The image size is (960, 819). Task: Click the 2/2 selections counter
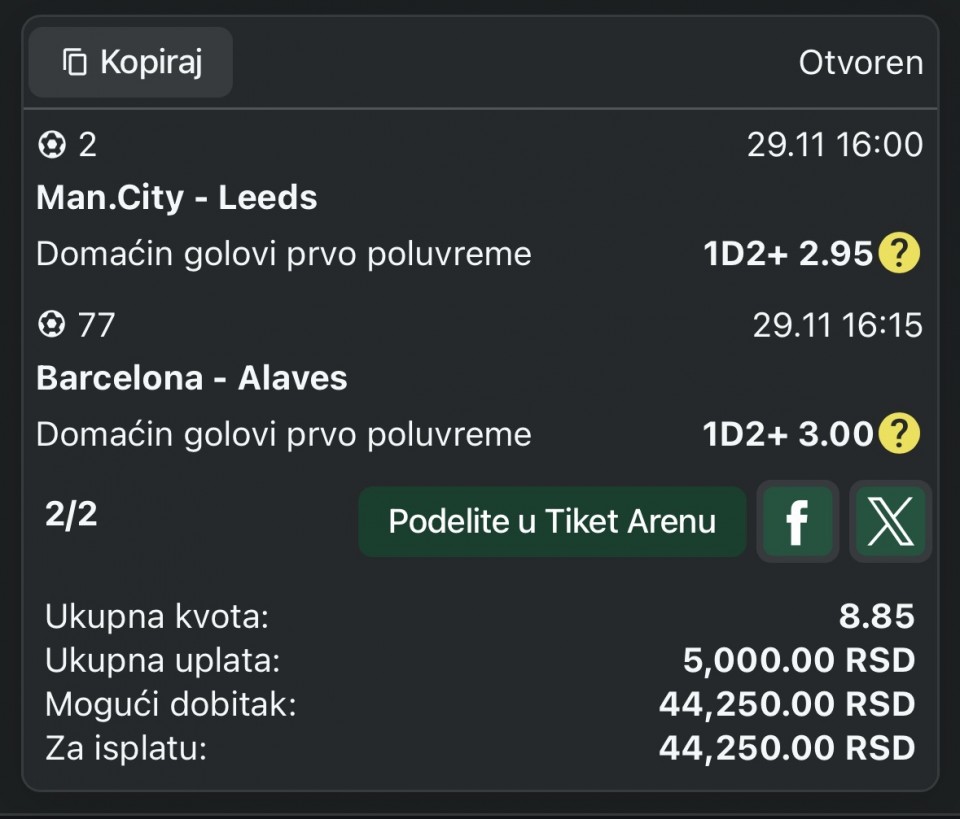click(x=71, y=515)
